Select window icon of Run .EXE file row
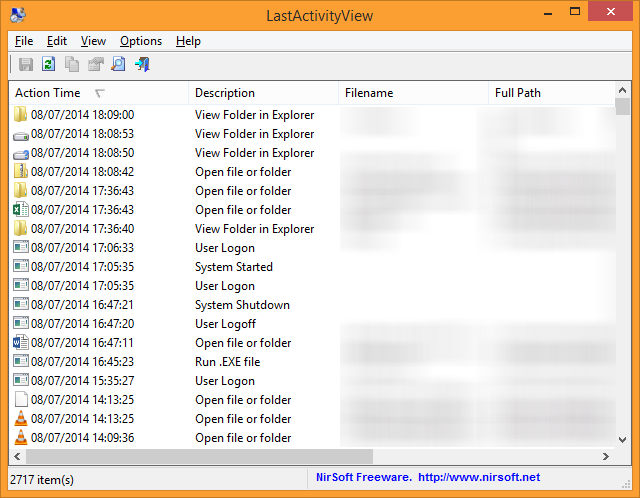Image resolution: width=640 pixels, height=498 pixels. click(20, 361)
